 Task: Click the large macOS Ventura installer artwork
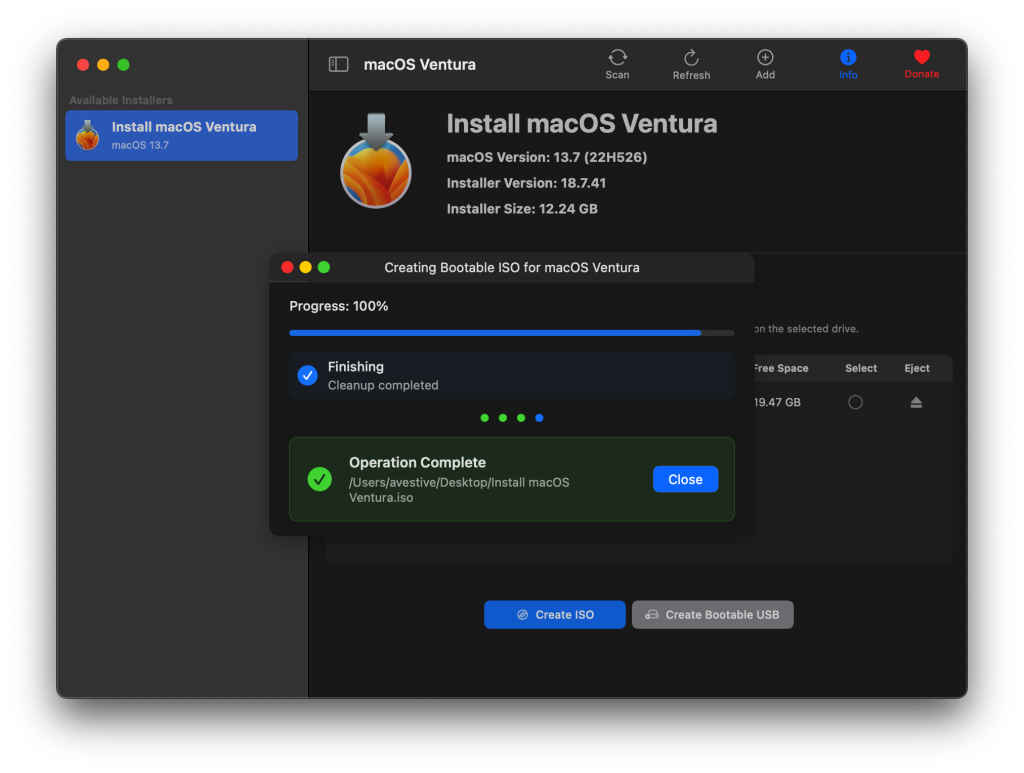point(376,161)
